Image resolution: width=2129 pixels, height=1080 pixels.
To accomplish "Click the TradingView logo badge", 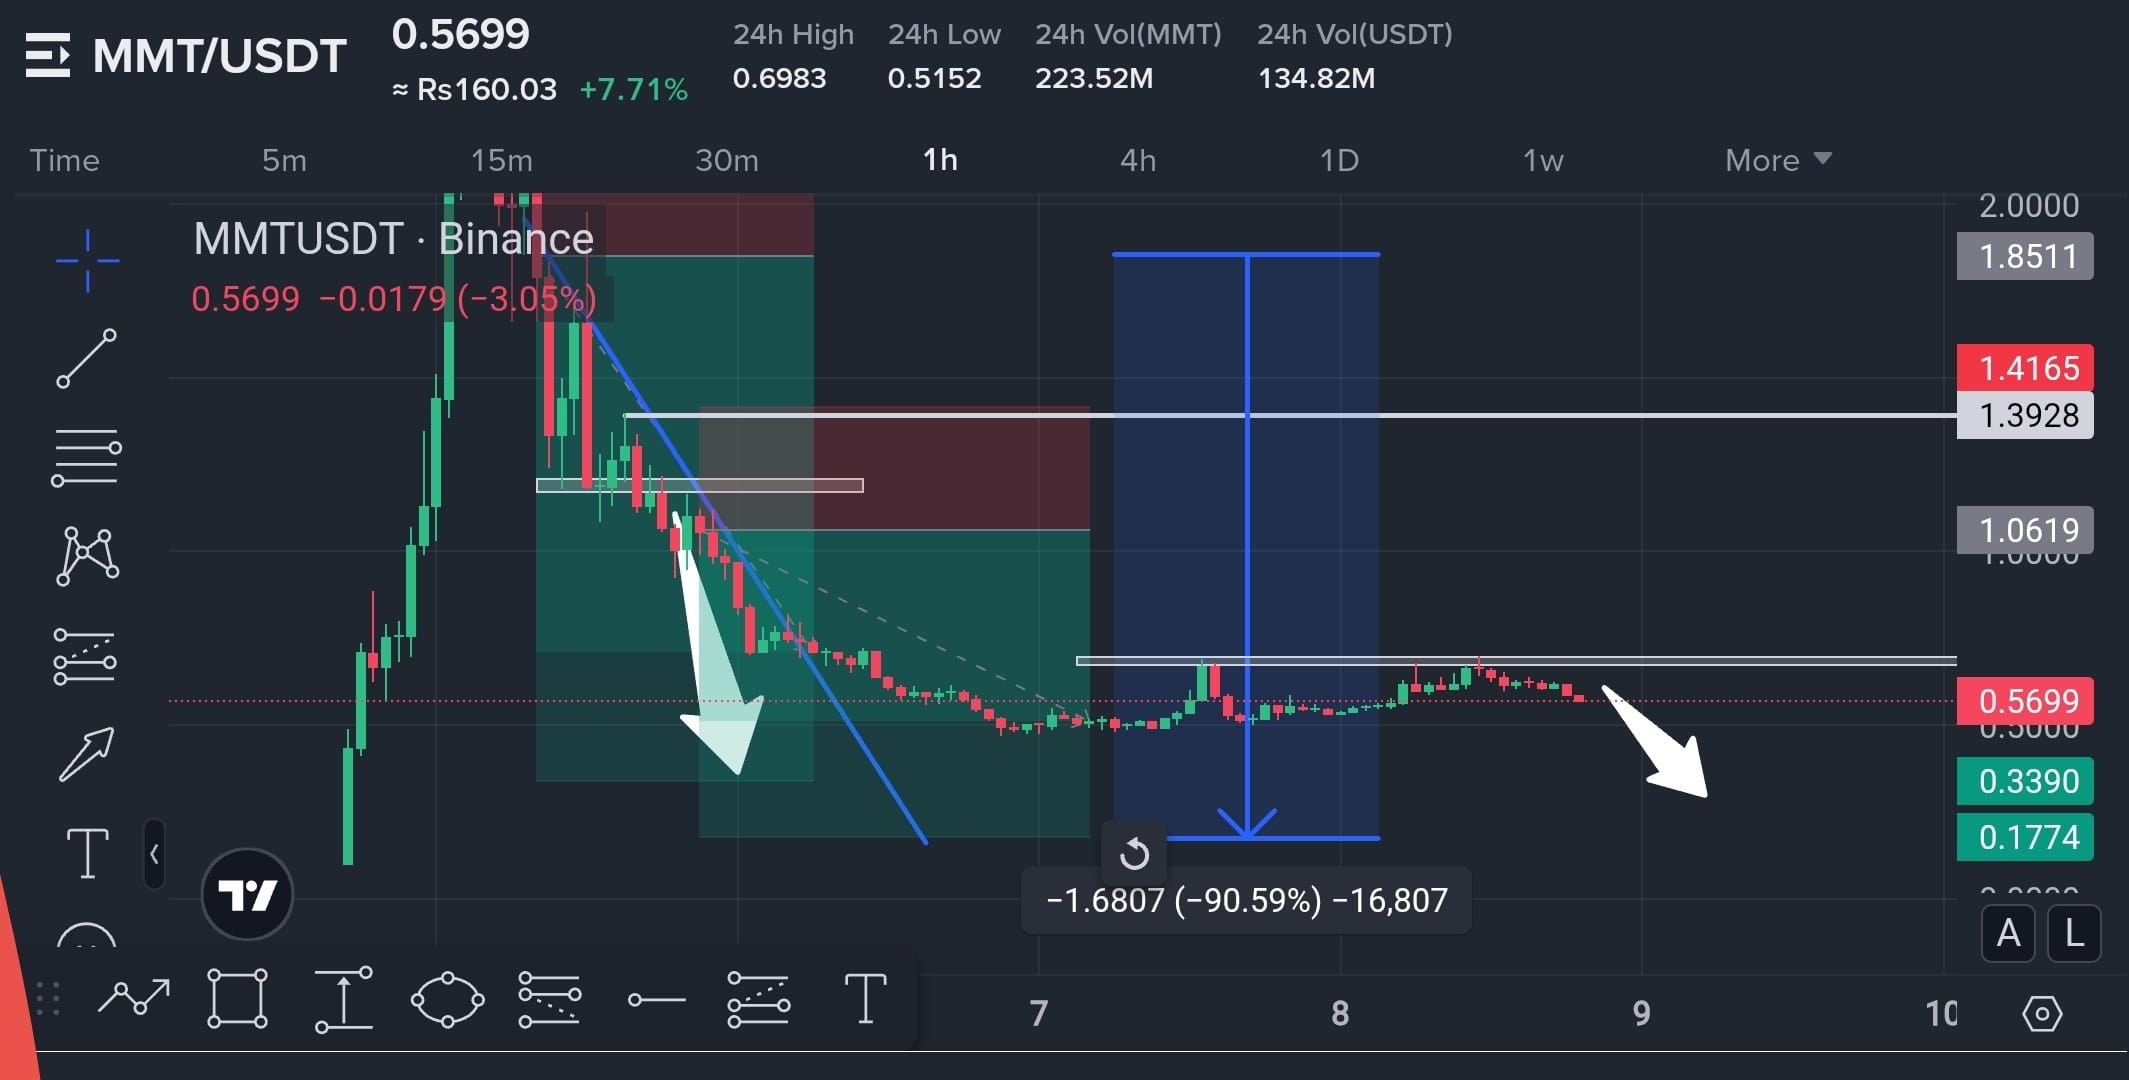I will coord(247,894).
